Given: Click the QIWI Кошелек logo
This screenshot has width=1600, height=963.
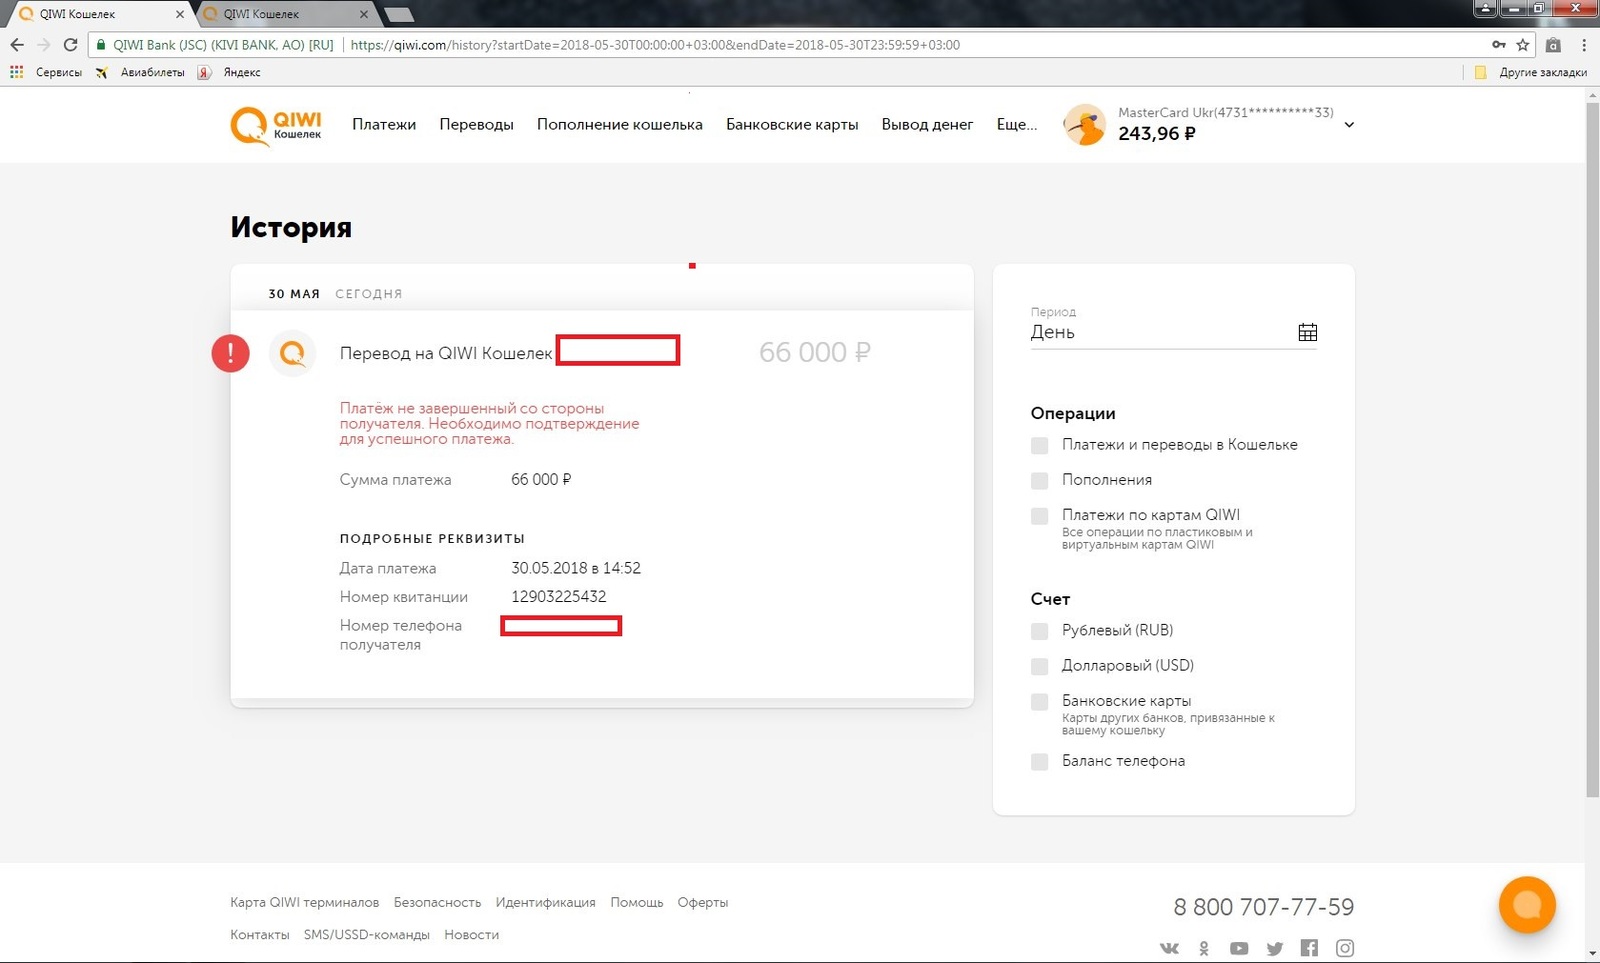Looking at the screenshot, I should click(276, 126).
